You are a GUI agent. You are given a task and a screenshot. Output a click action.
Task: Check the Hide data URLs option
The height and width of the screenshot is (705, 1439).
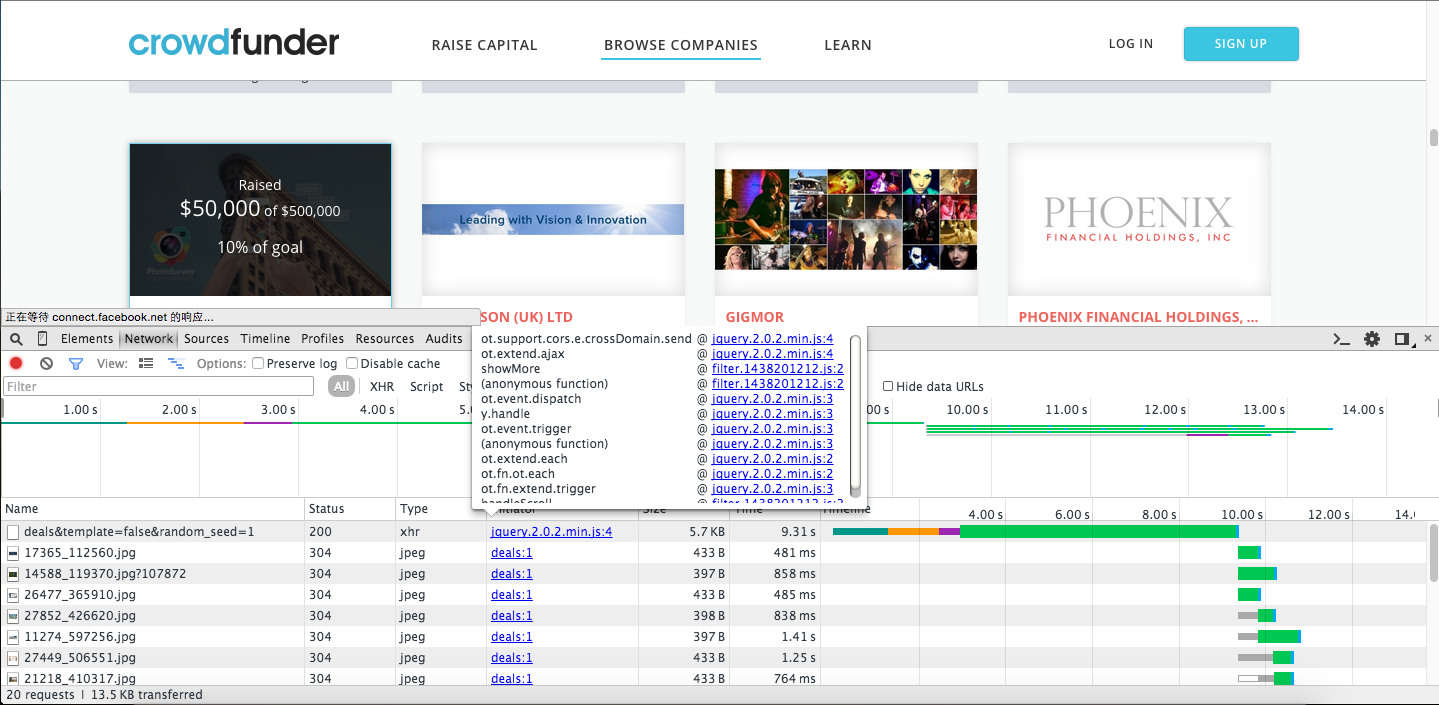coord(888,386)
